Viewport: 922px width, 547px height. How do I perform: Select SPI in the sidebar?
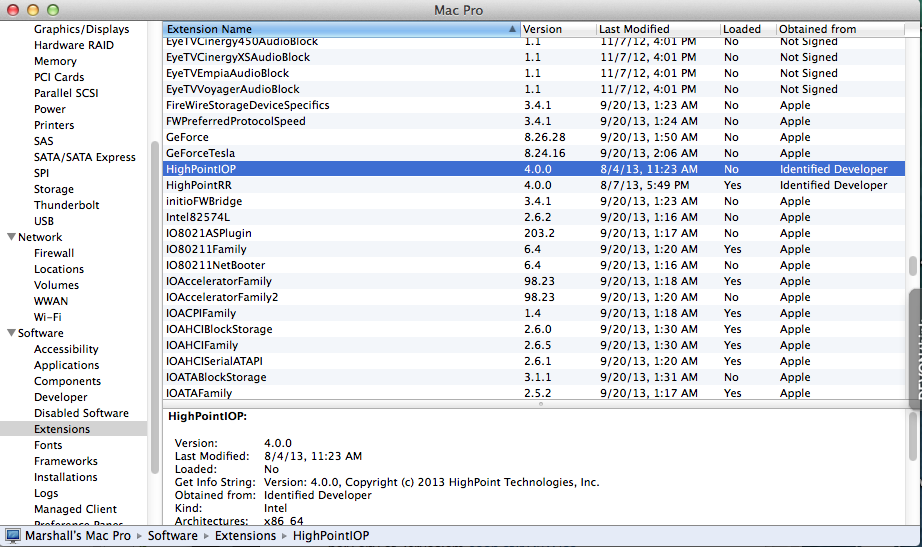[42, 173]
